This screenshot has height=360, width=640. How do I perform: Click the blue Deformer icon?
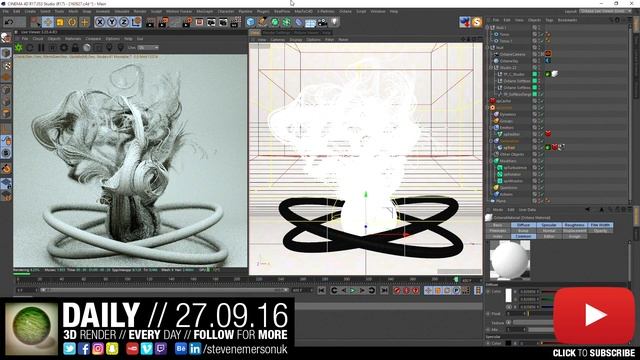(x=299, y=22)
